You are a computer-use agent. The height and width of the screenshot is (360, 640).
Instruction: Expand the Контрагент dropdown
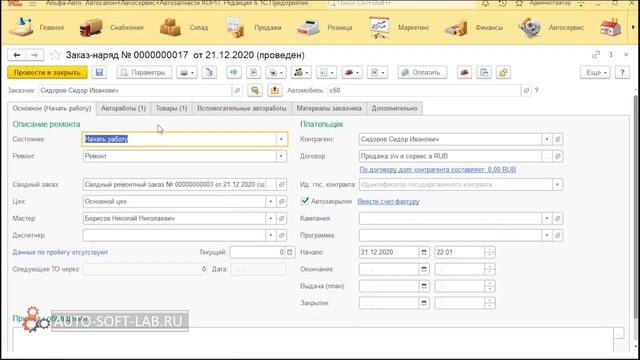[547, 139]
